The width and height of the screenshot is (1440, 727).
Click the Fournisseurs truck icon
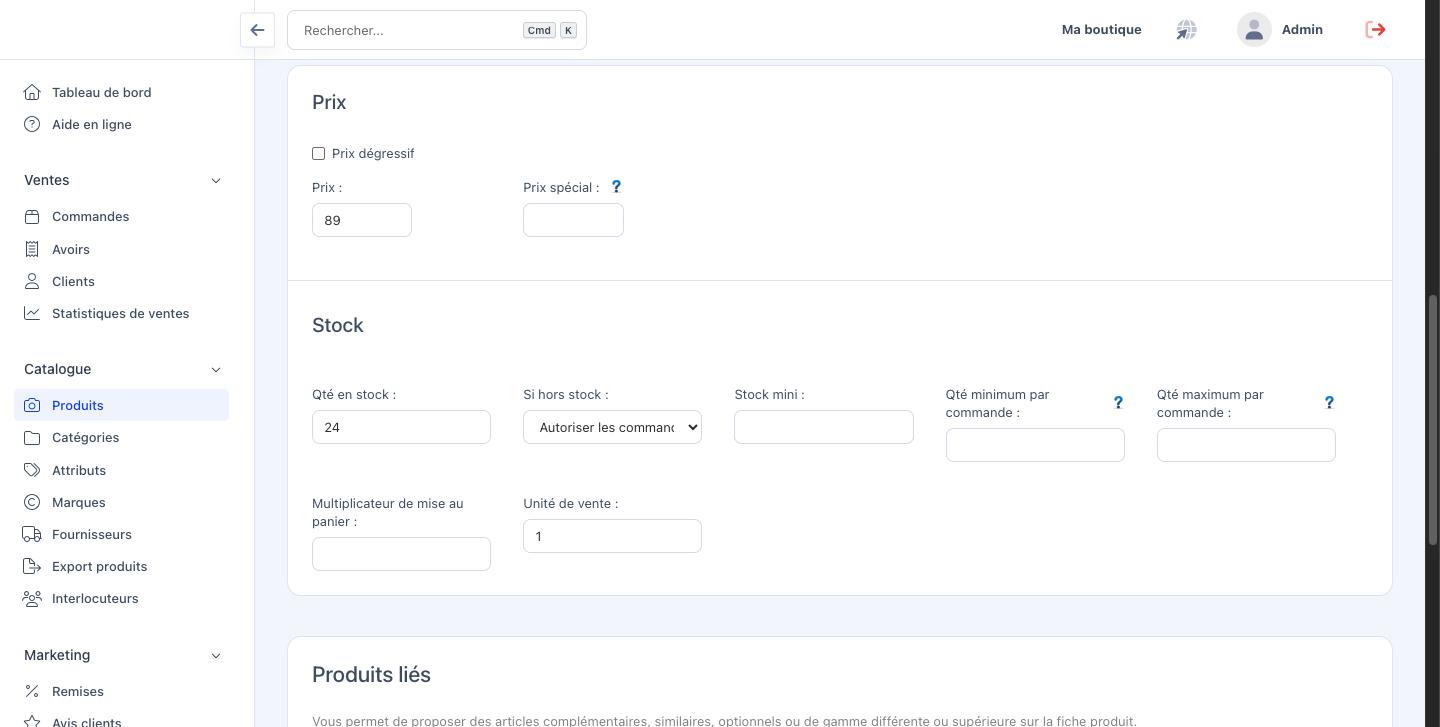point(32,534)
